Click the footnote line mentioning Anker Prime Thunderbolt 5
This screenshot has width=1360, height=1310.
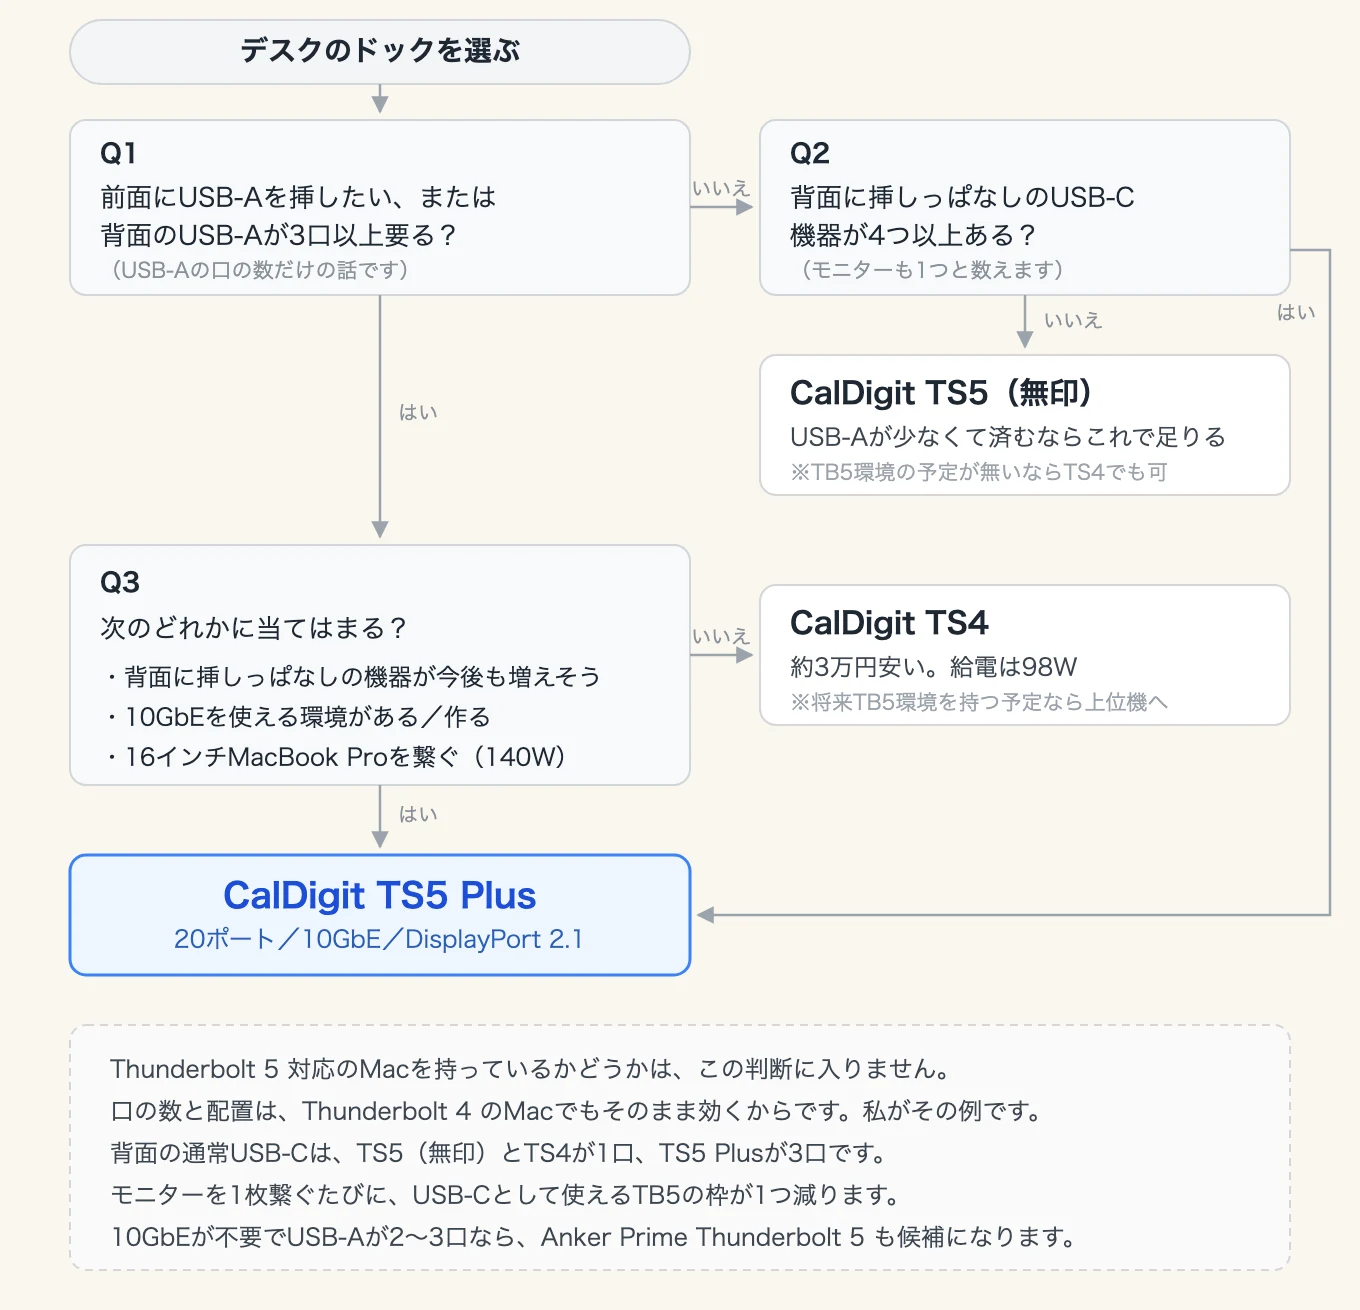coord(594,1237)
